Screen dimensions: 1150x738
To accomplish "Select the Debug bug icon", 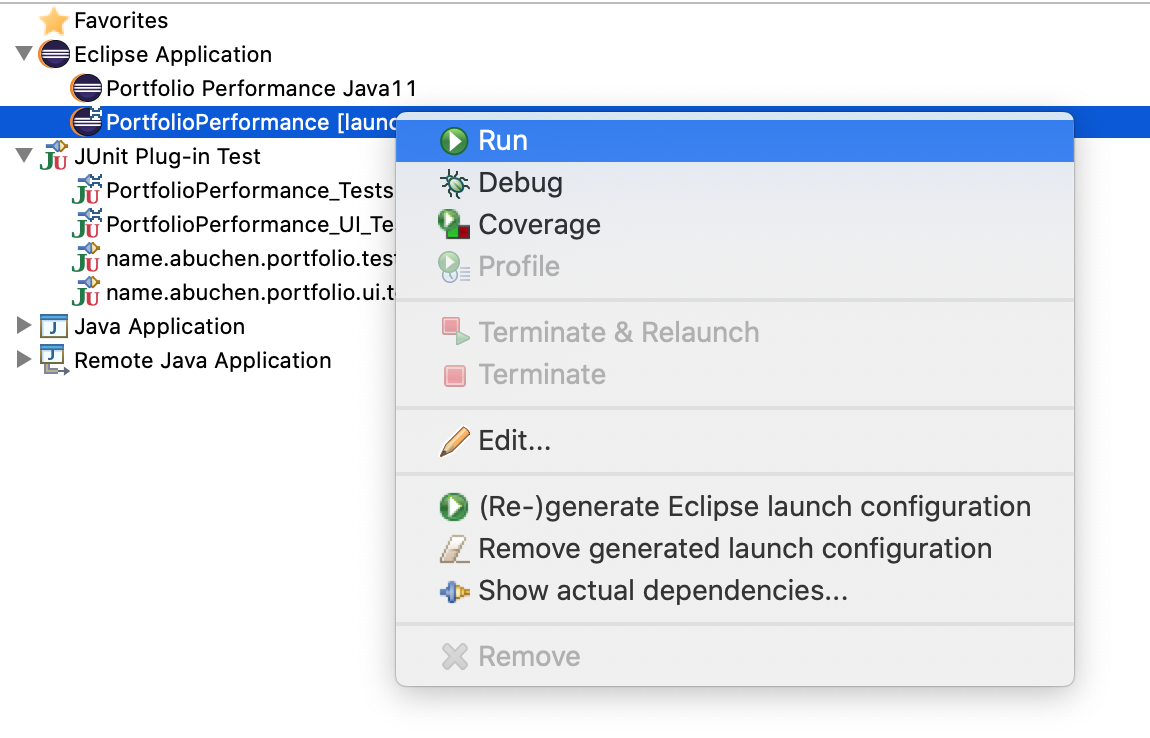I will coord(457,182).
